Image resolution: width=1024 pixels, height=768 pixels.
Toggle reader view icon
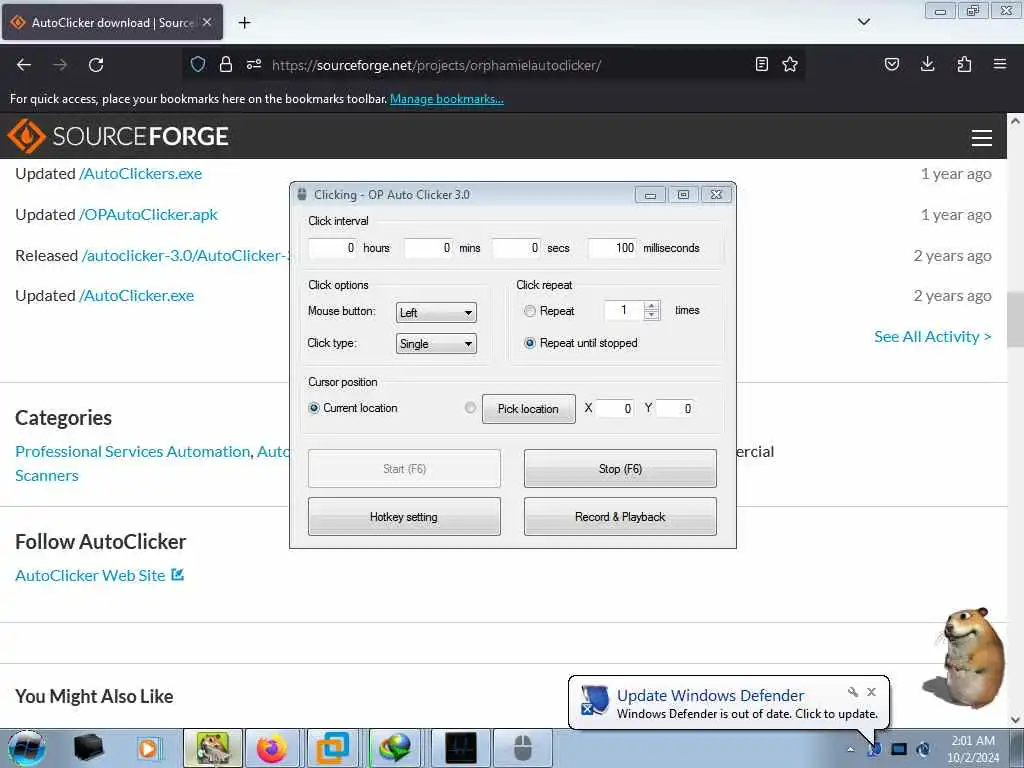point(761,64)
